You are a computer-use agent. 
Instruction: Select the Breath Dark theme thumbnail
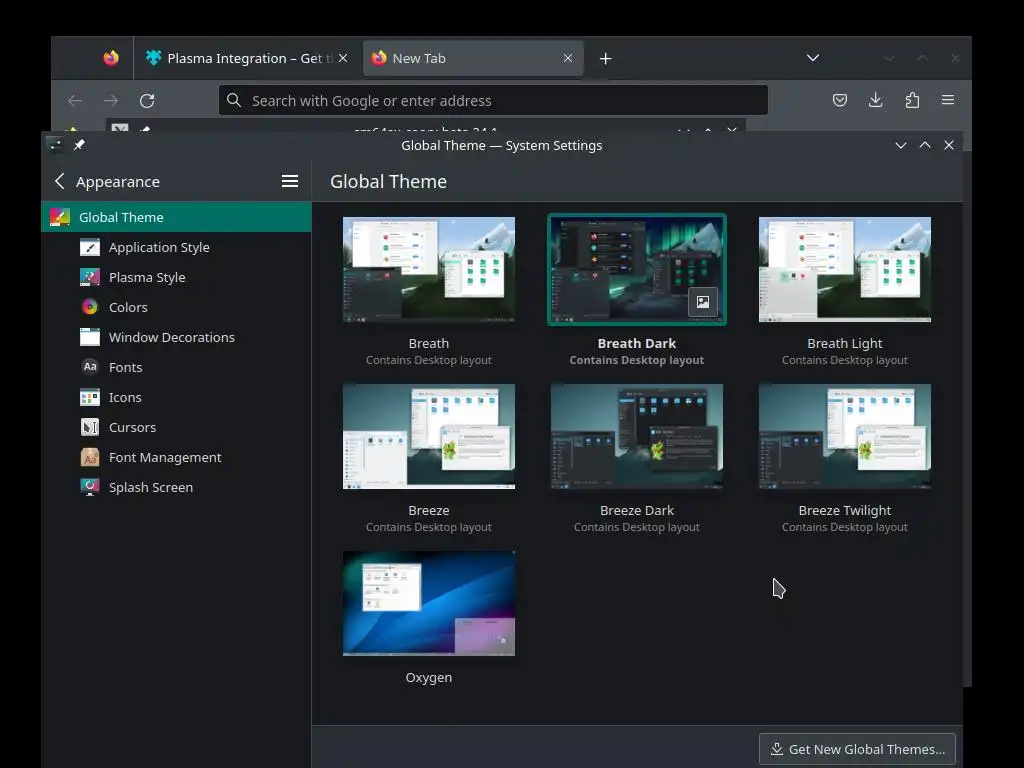pos(637,270)
